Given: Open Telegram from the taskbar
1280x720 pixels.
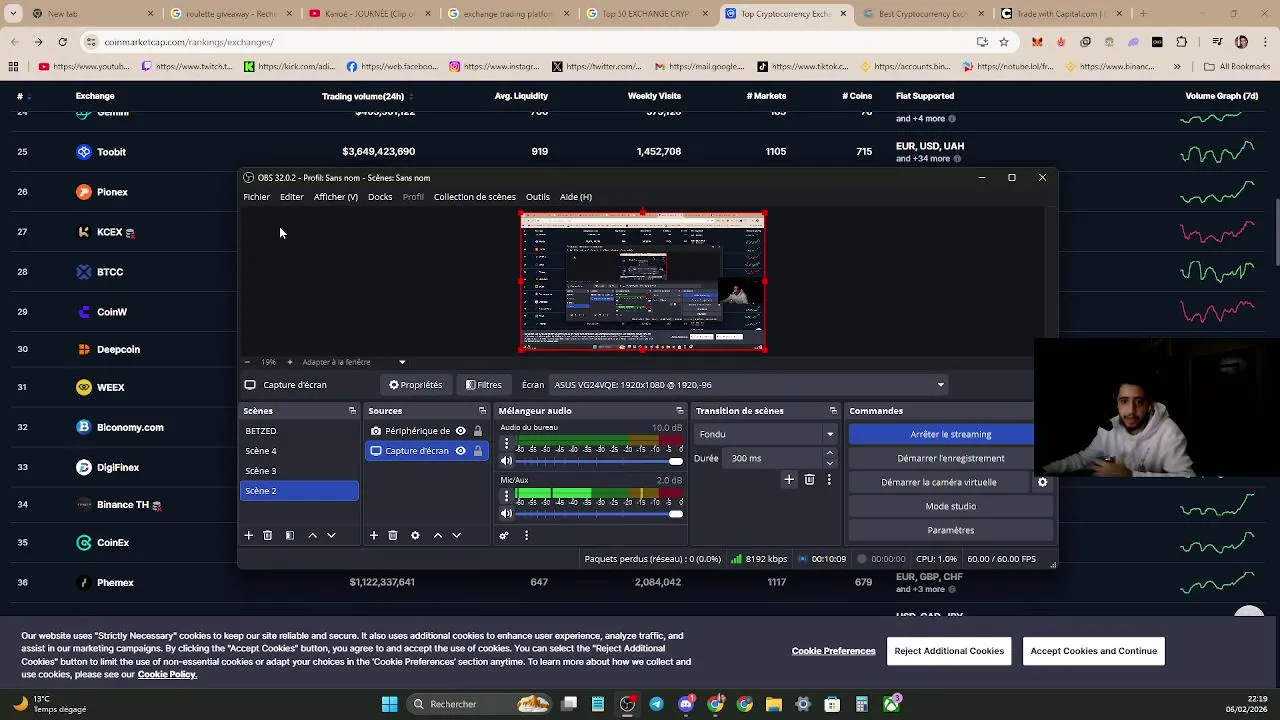Looking at the screenshot, I should [x=656, y=704].
